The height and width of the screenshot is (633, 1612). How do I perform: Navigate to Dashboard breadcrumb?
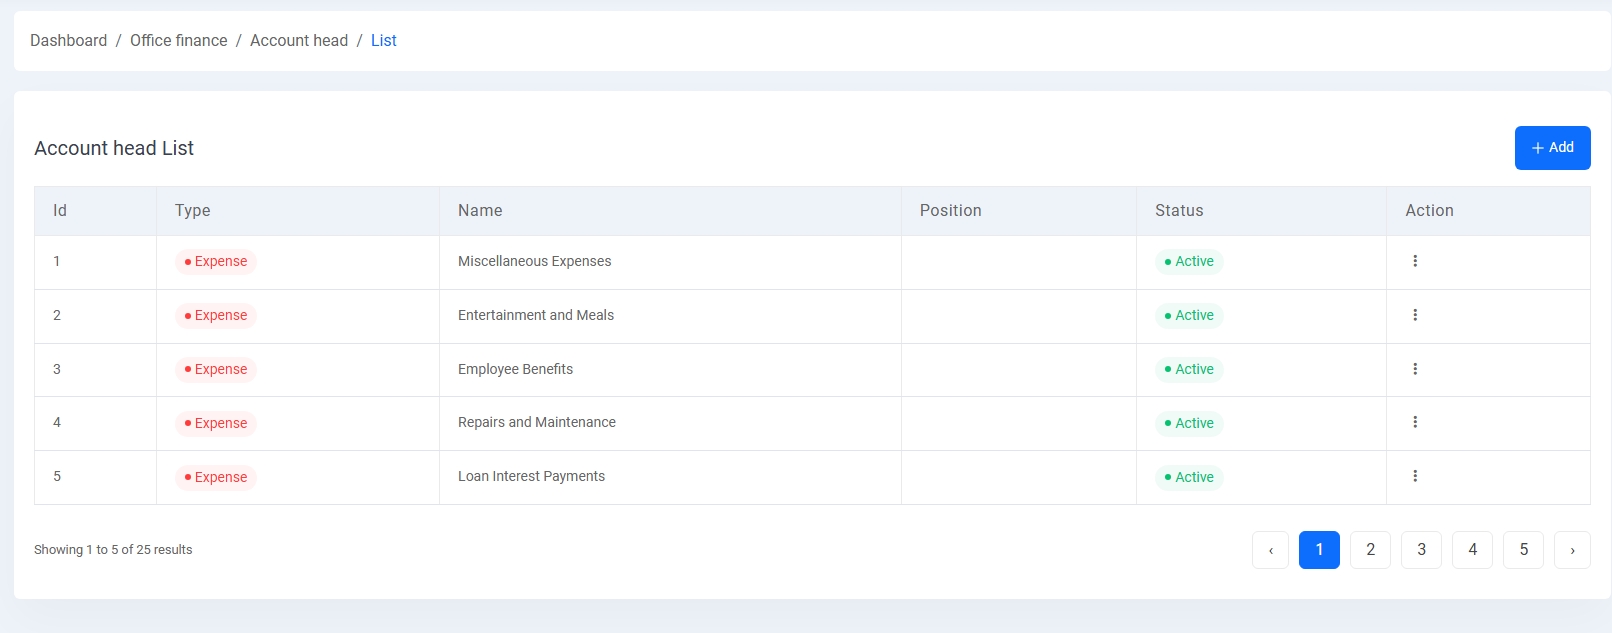click(x=68, y=41)
